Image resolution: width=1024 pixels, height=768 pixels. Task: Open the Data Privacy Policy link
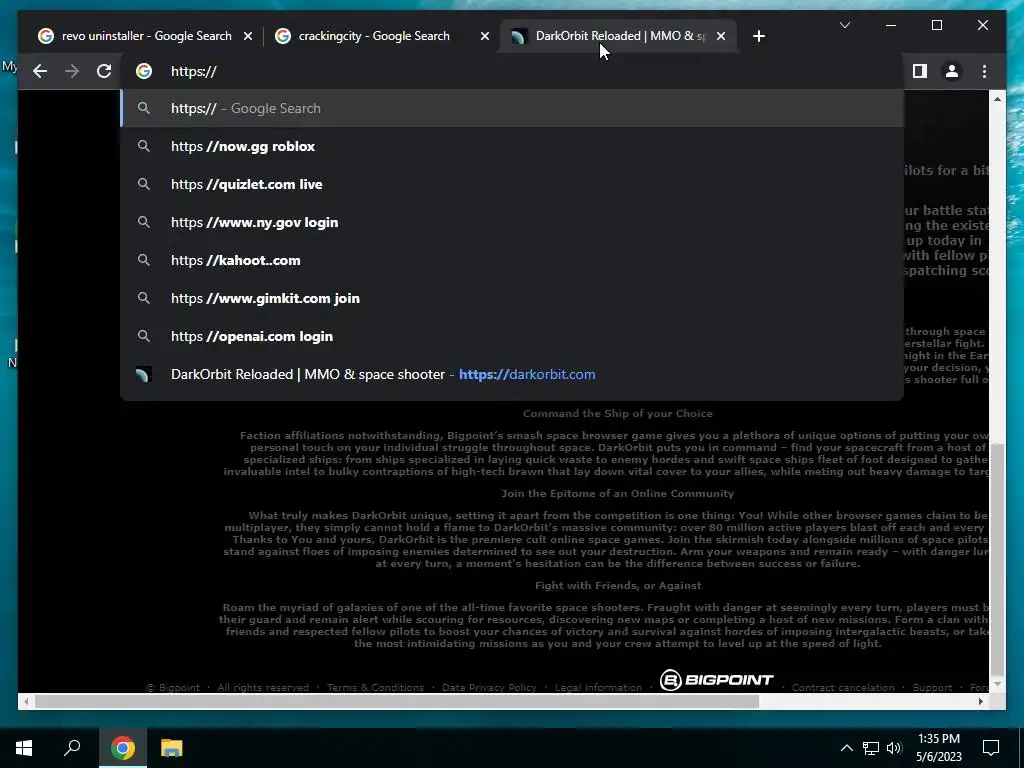[489, 687]
